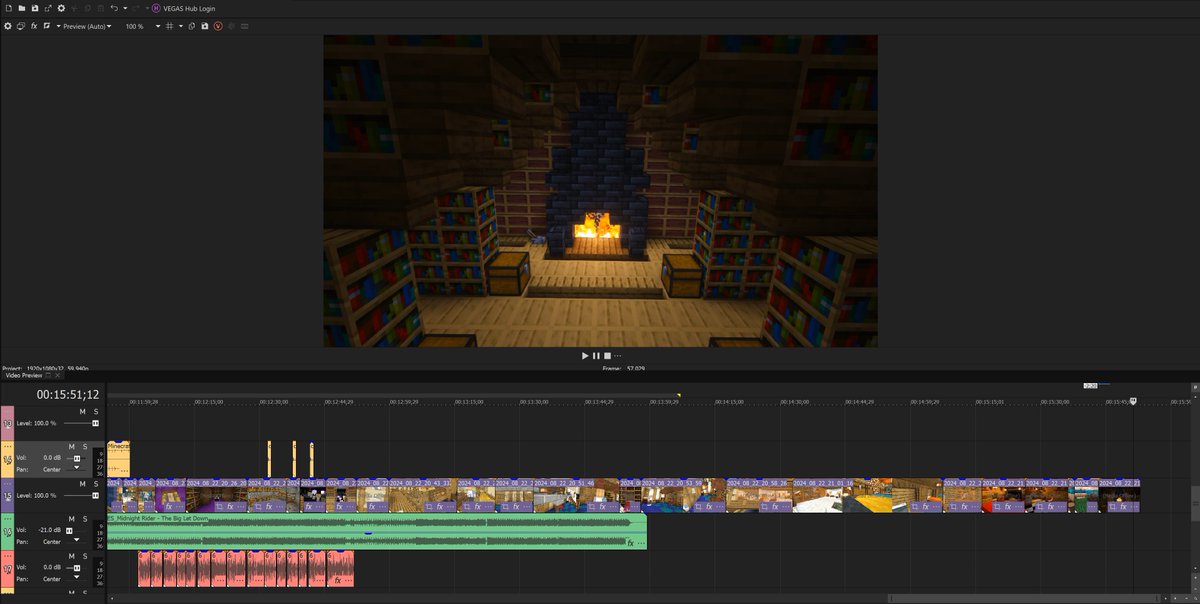Undo the last action

[114, 8]
